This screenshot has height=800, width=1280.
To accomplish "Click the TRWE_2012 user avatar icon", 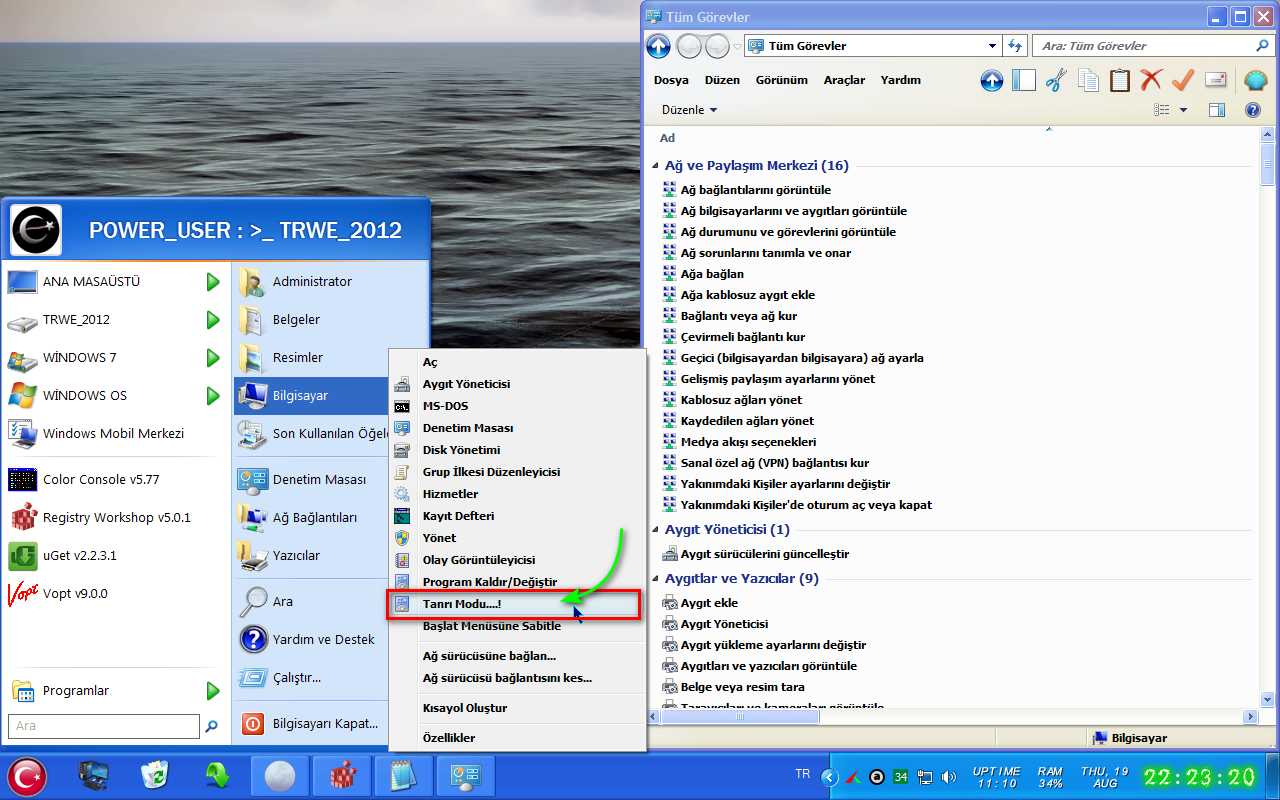I will point(36,231).
